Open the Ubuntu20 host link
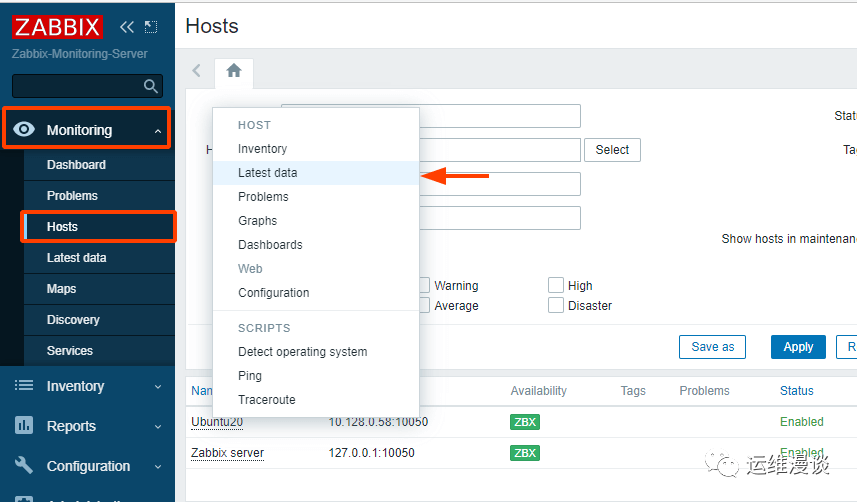Viewport: 857px width, 502px height. pyautogui.click(x=217, y=422)
